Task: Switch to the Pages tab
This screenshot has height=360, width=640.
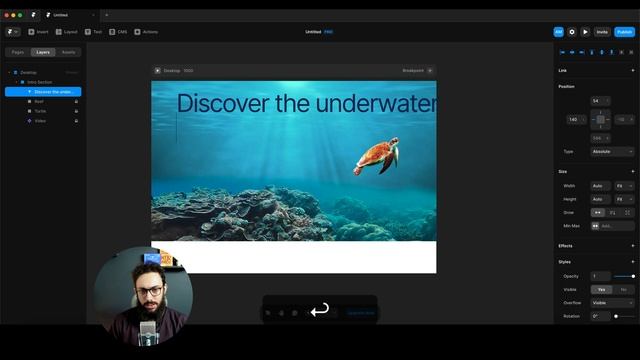Action: point(18,52)
